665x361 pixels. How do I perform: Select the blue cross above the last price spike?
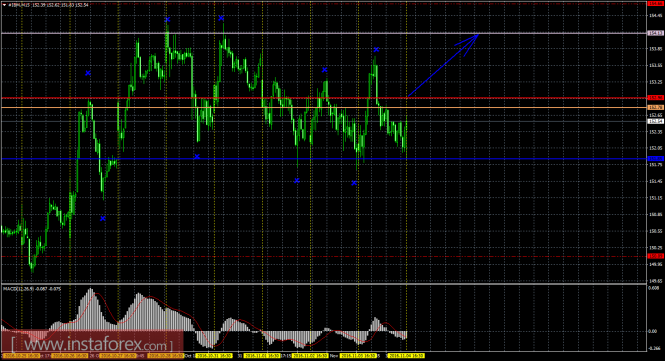coord(376,50)
